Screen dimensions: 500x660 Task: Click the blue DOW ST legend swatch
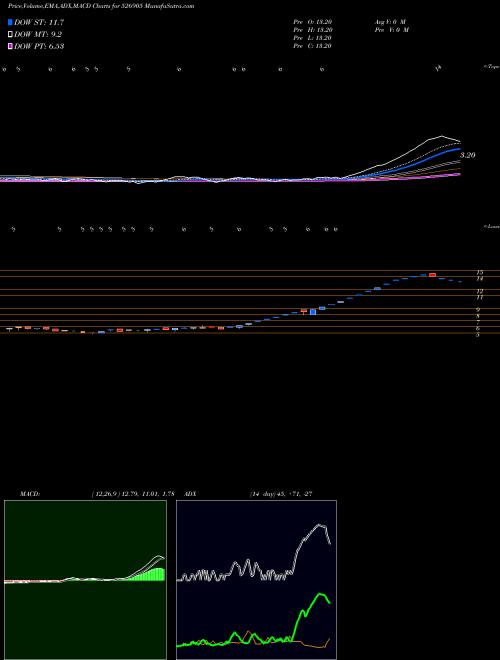[10, 22]
